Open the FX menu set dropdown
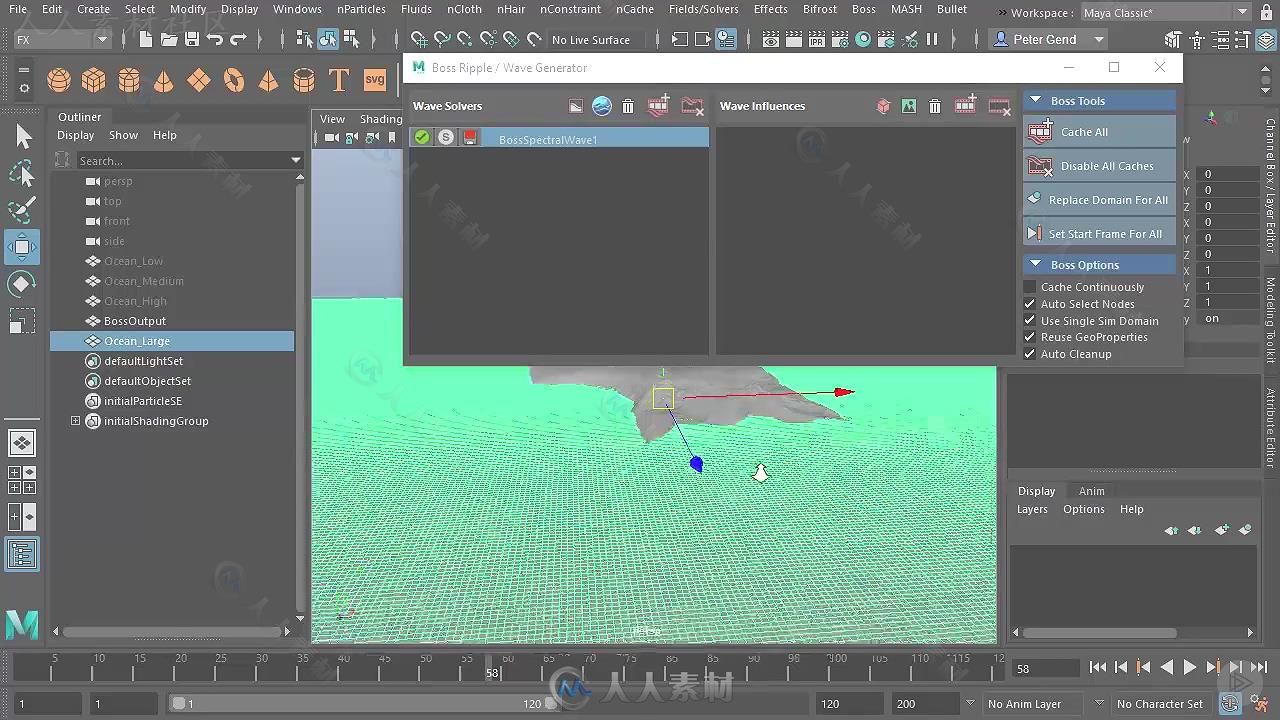 coord(62,39)
